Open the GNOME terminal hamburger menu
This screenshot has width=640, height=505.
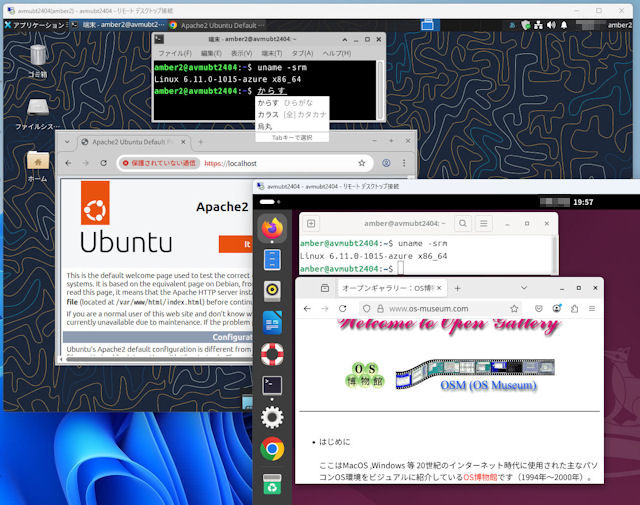[x=484, y=223]
